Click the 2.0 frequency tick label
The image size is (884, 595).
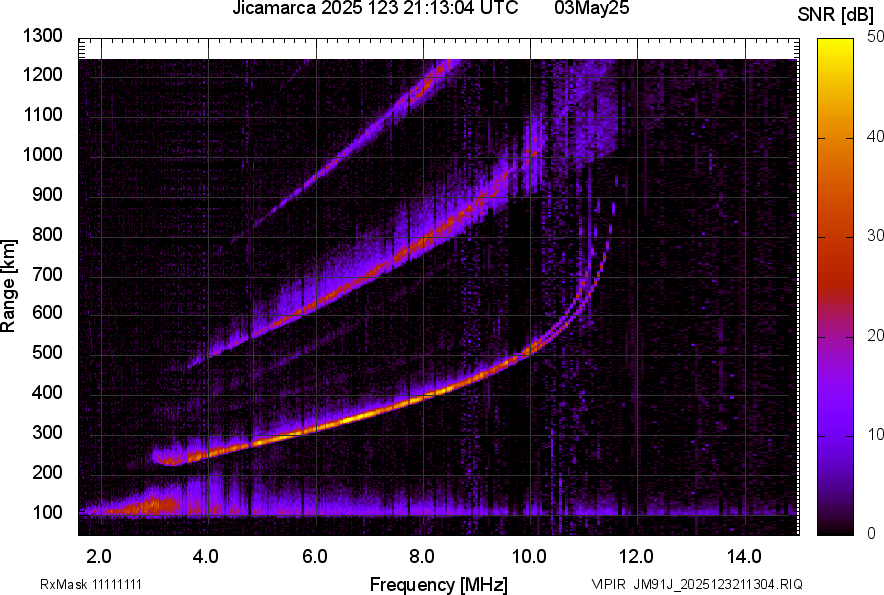point(99,556)
